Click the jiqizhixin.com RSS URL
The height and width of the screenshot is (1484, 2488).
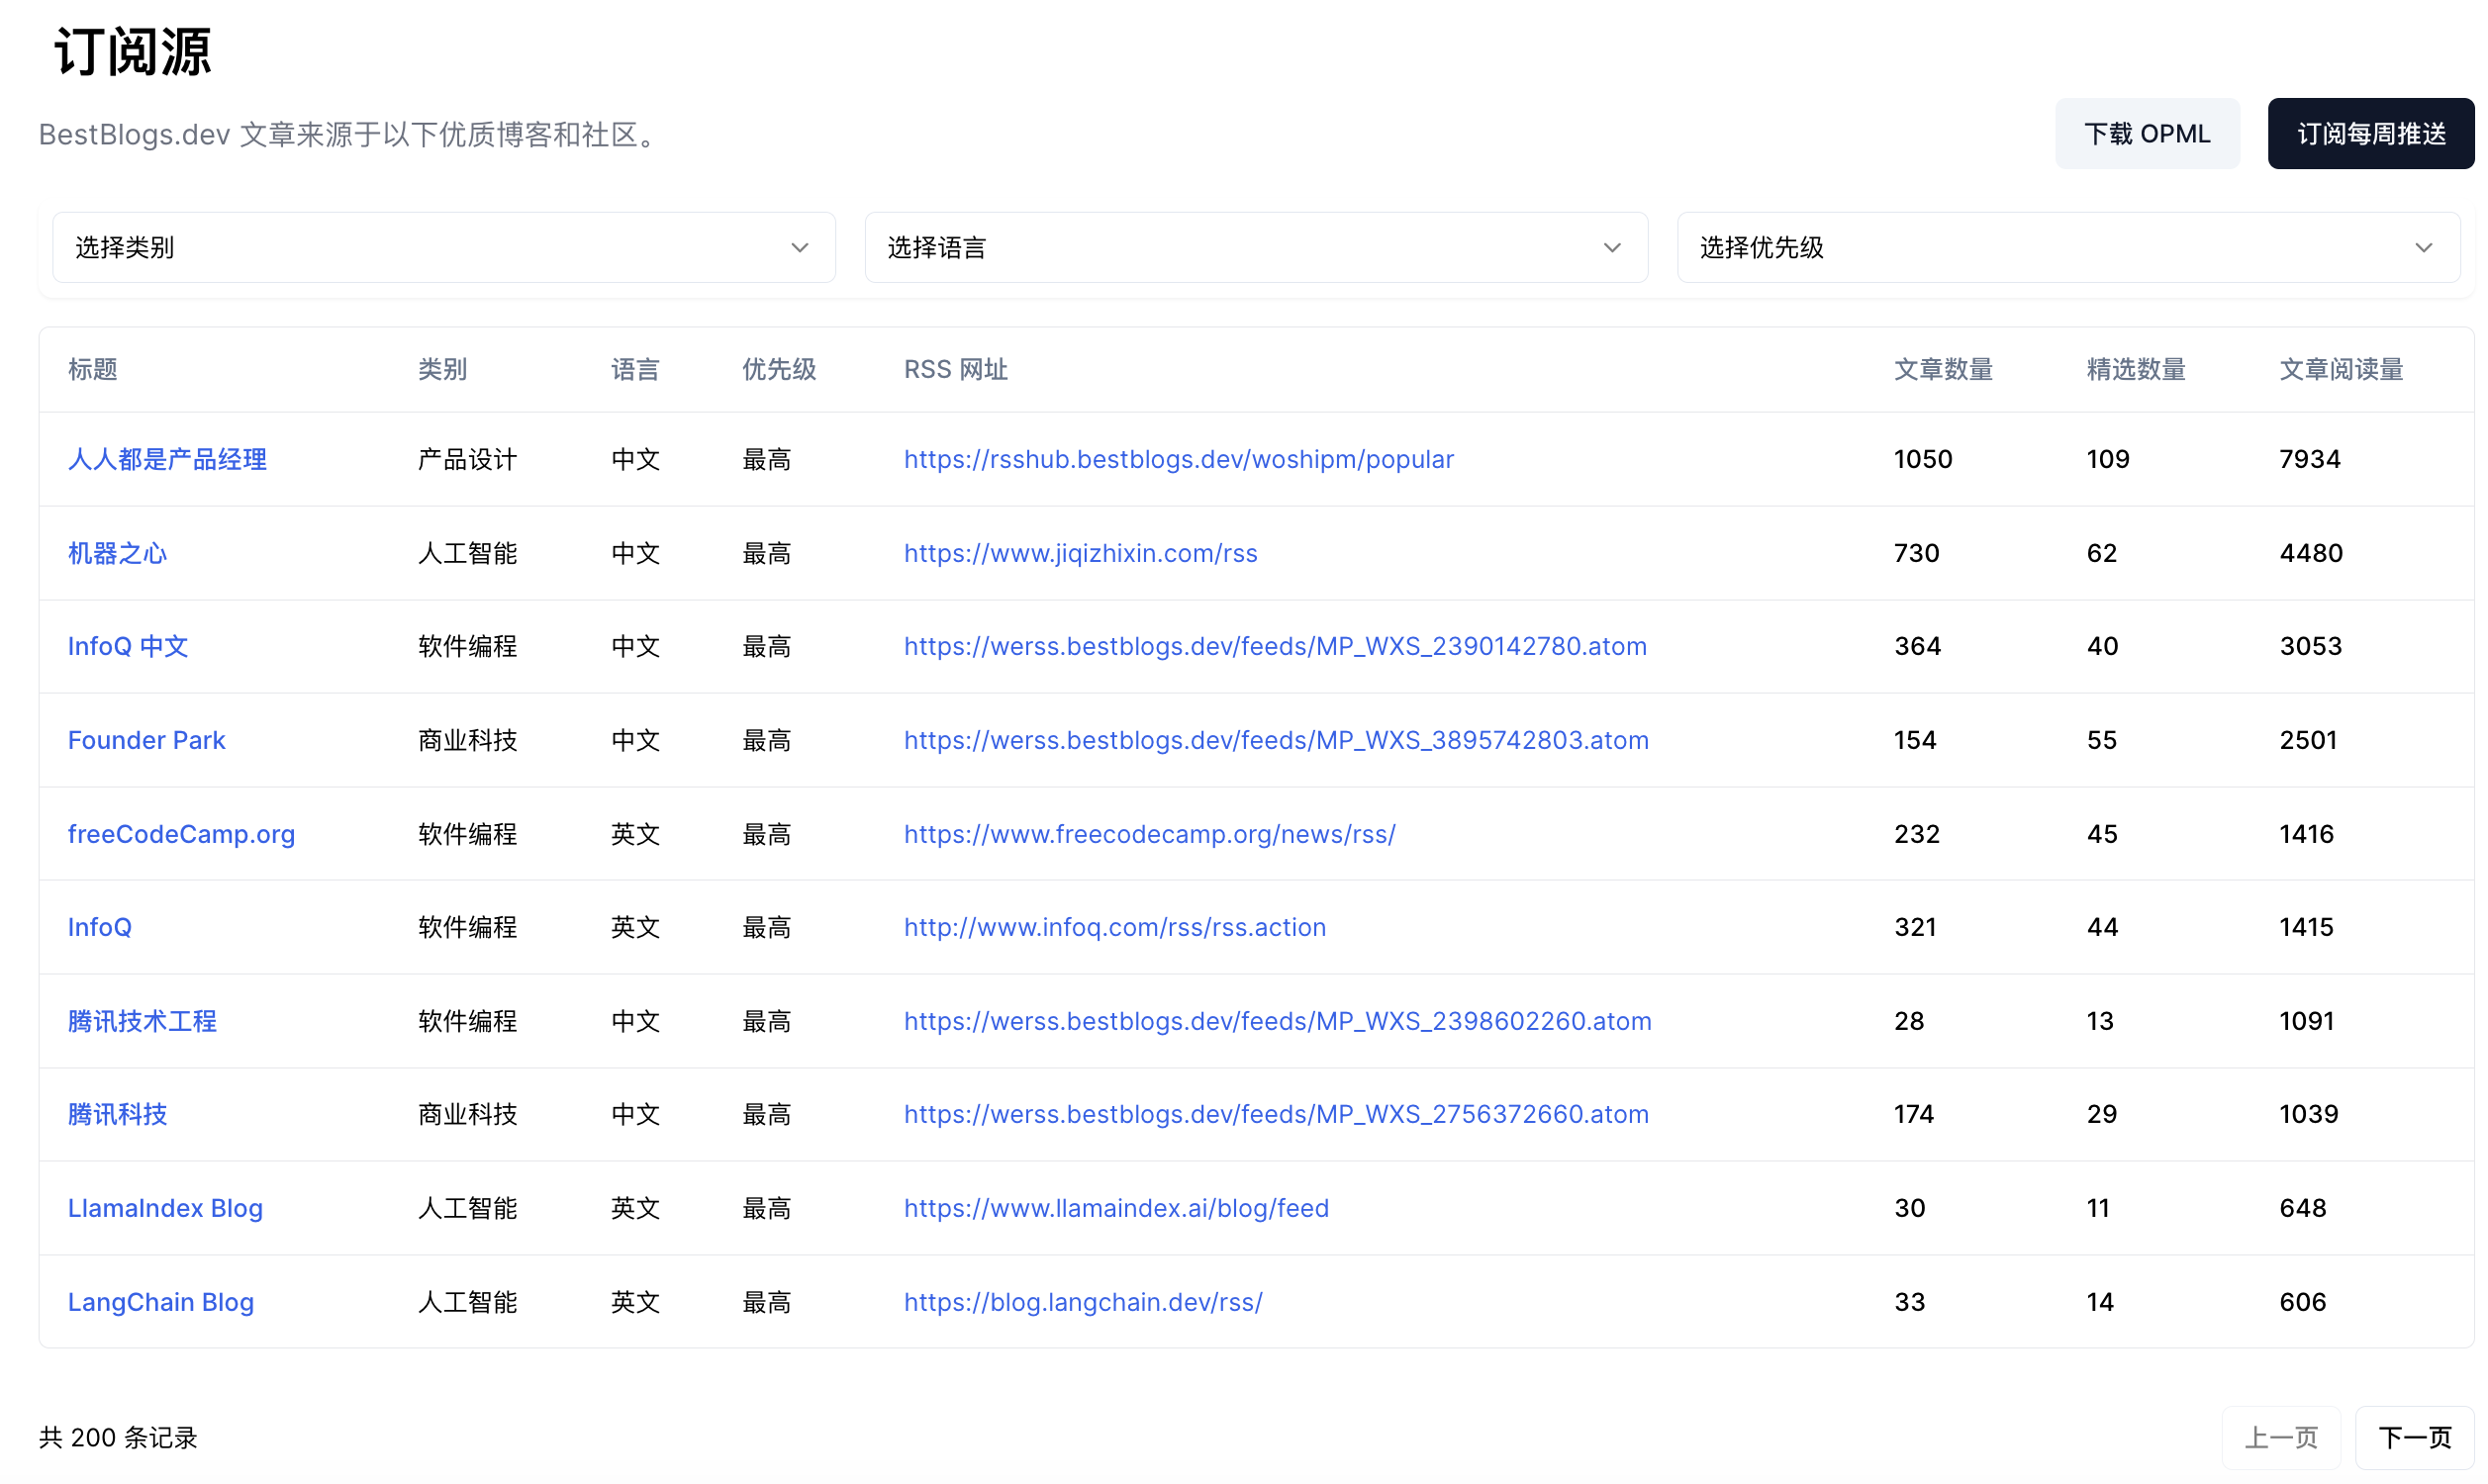click(1080, 553)
